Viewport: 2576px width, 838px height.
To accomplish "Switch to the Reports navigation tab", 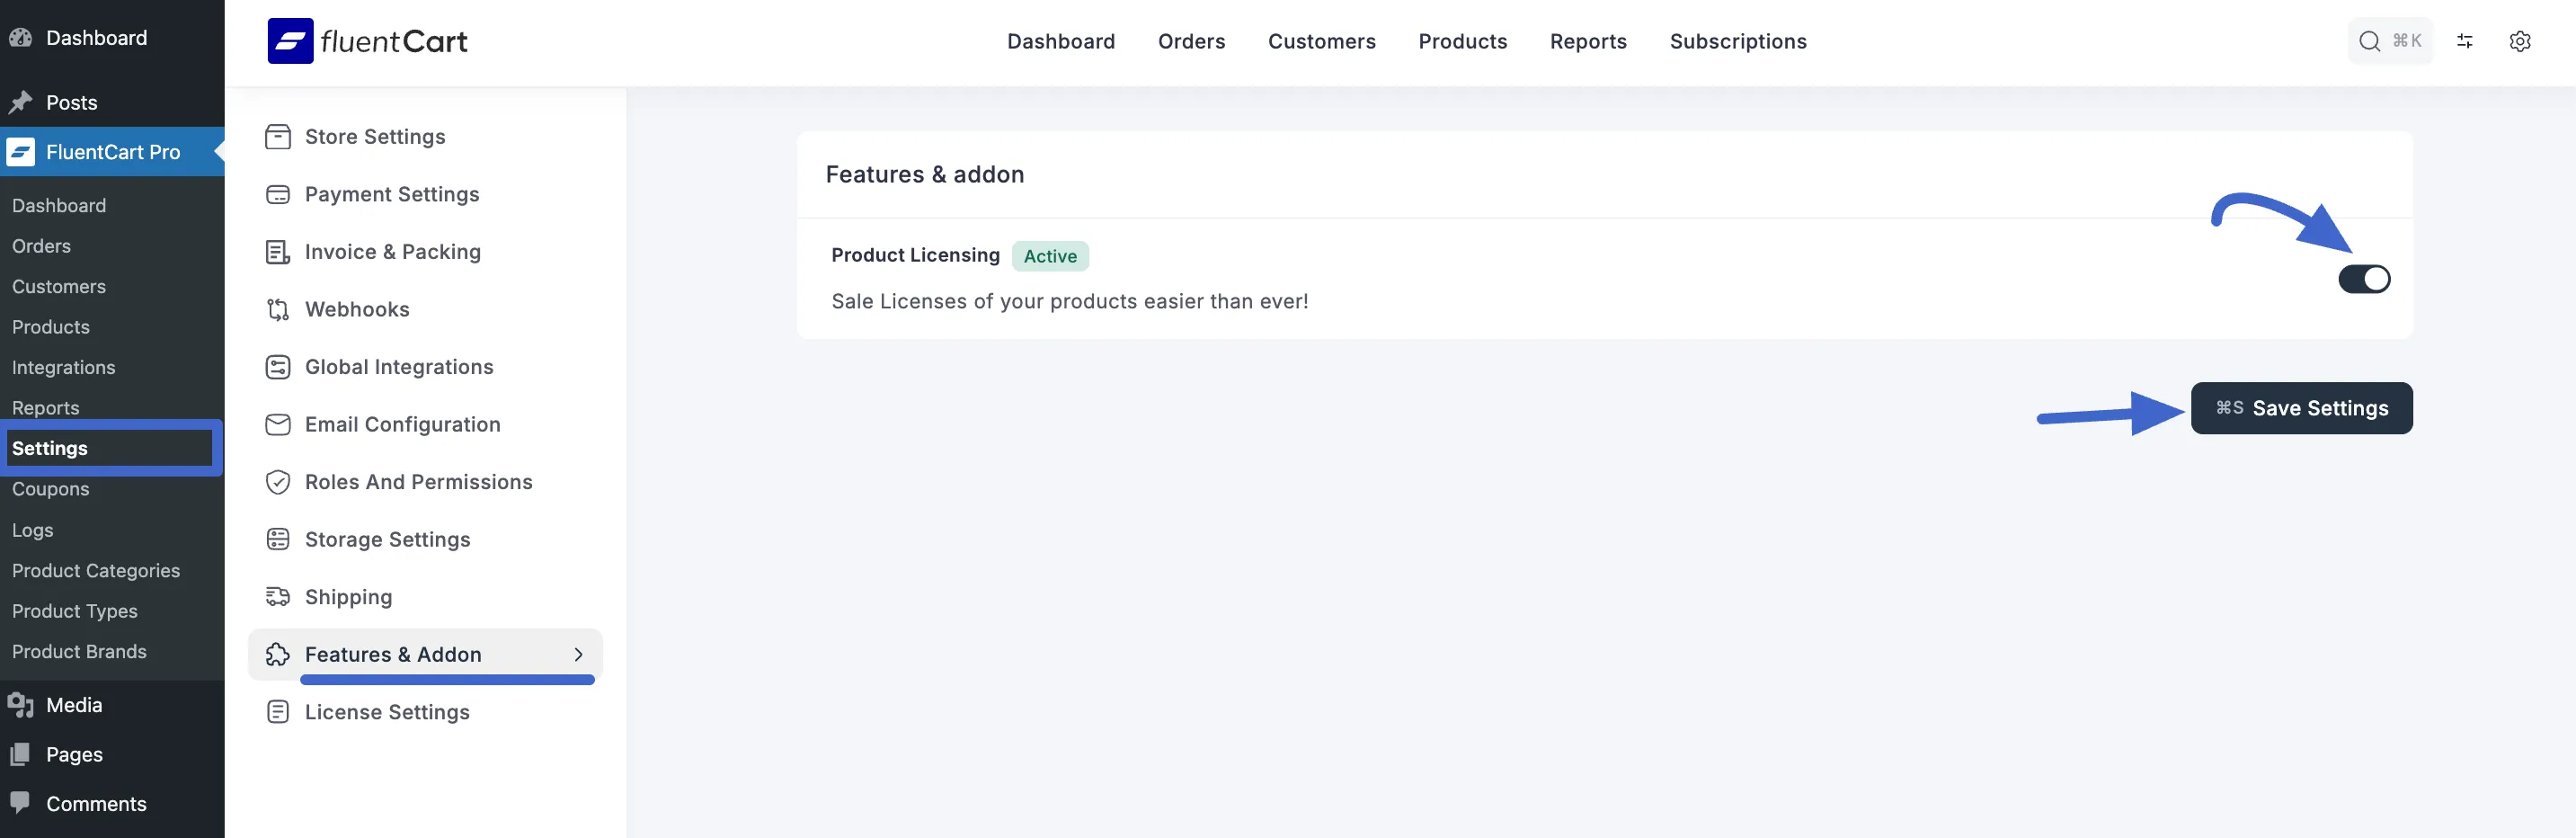I will (x=1588, y=41).
